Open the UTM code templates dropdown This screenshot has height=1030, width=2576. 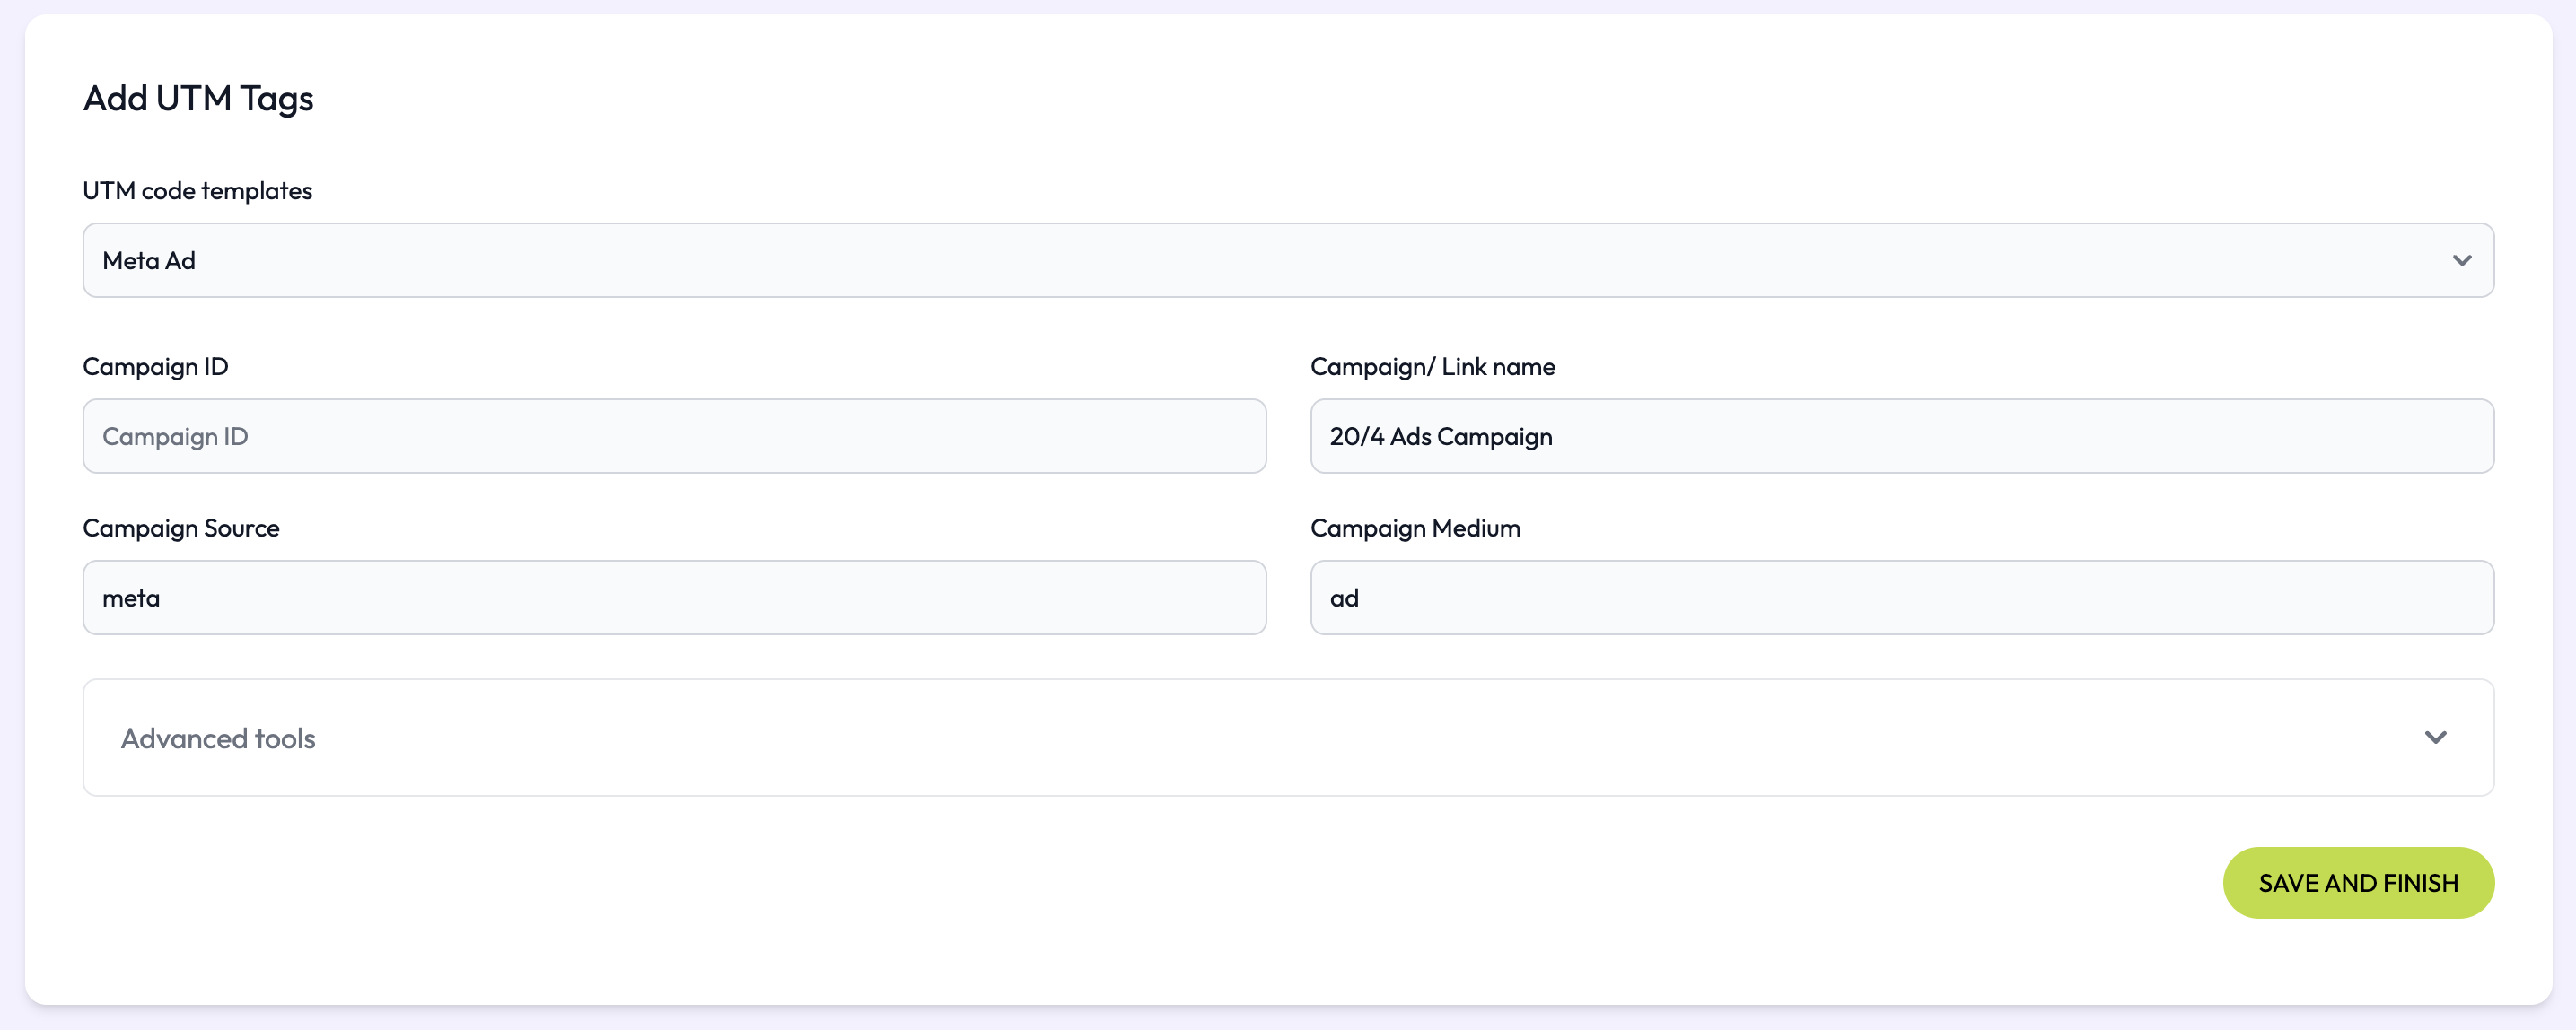pyautogui.click(x=1287, y=260)
